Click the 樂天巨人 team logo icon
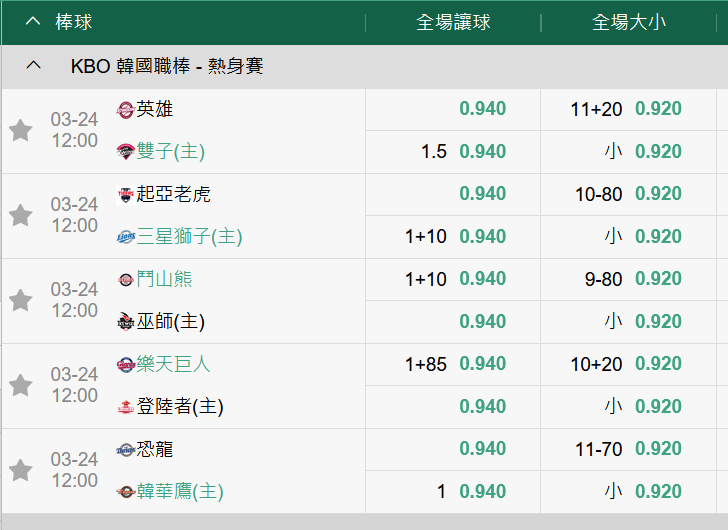Screen dimensions: 728x530 point(125,364)
